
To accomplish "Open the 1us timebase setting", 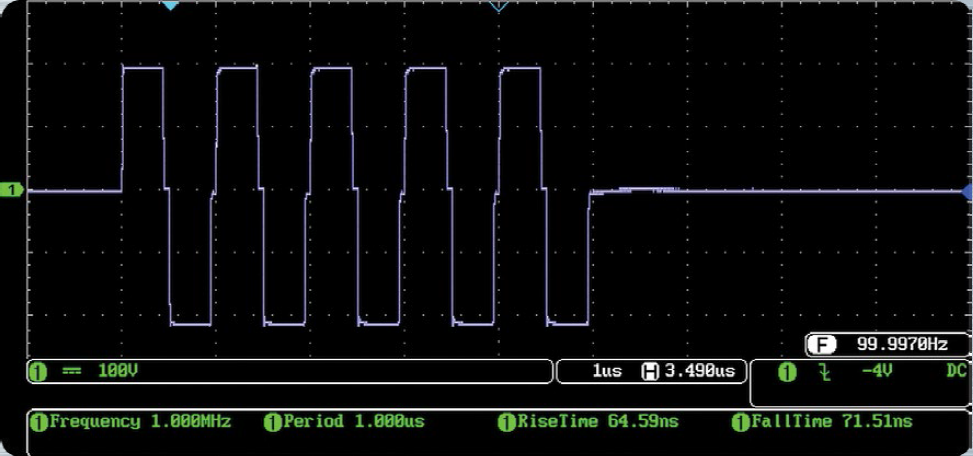I will (x=607, y=372).
